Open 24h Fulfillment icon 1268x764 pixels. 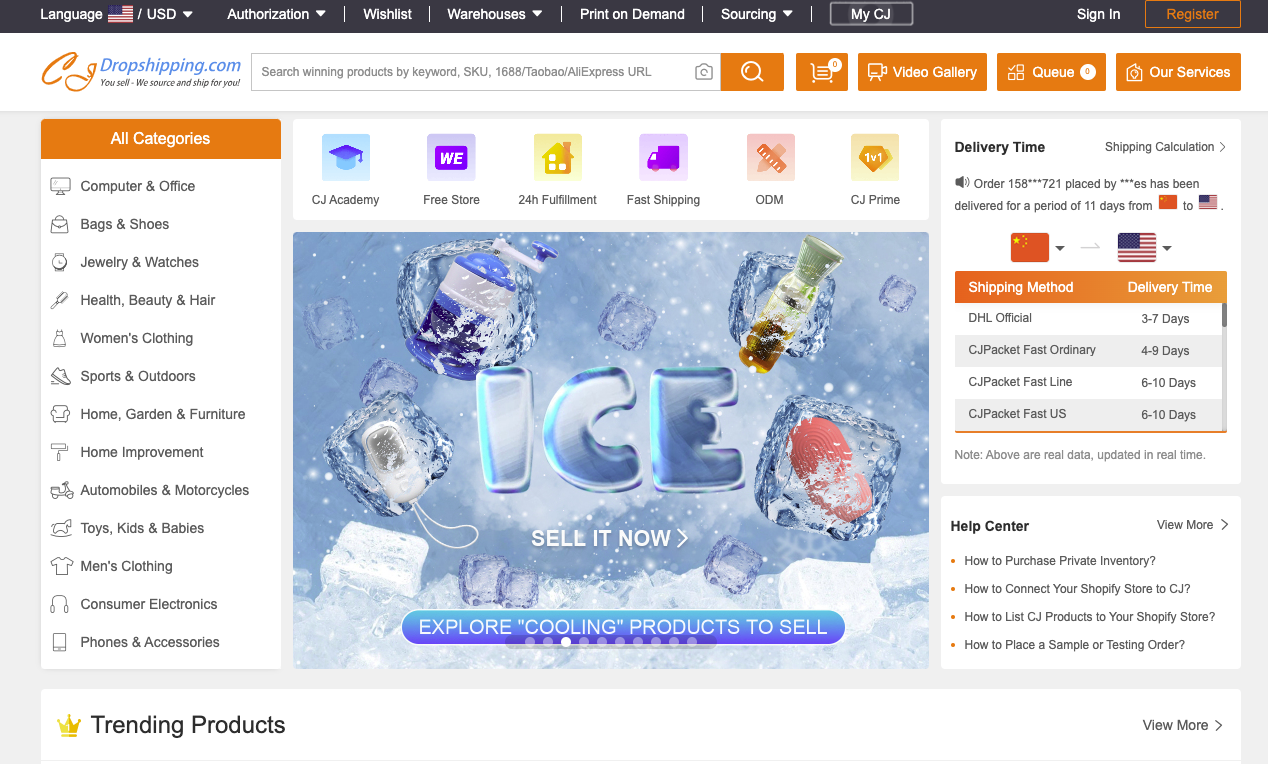[x=557, y=158]
